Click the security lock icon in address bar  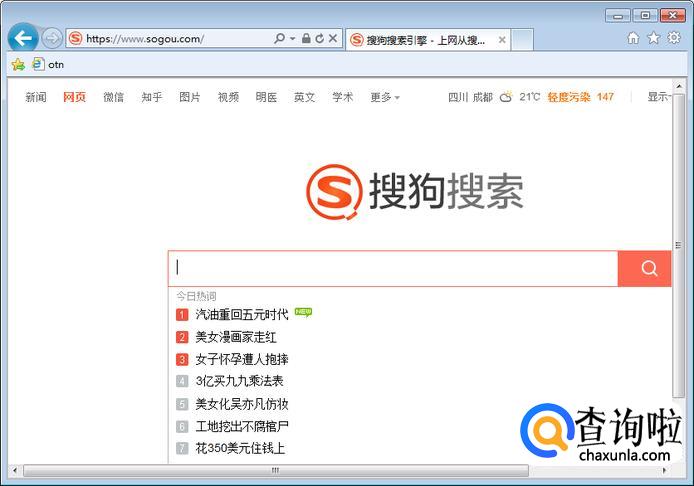pyautogui.click(x=305, y=39)
